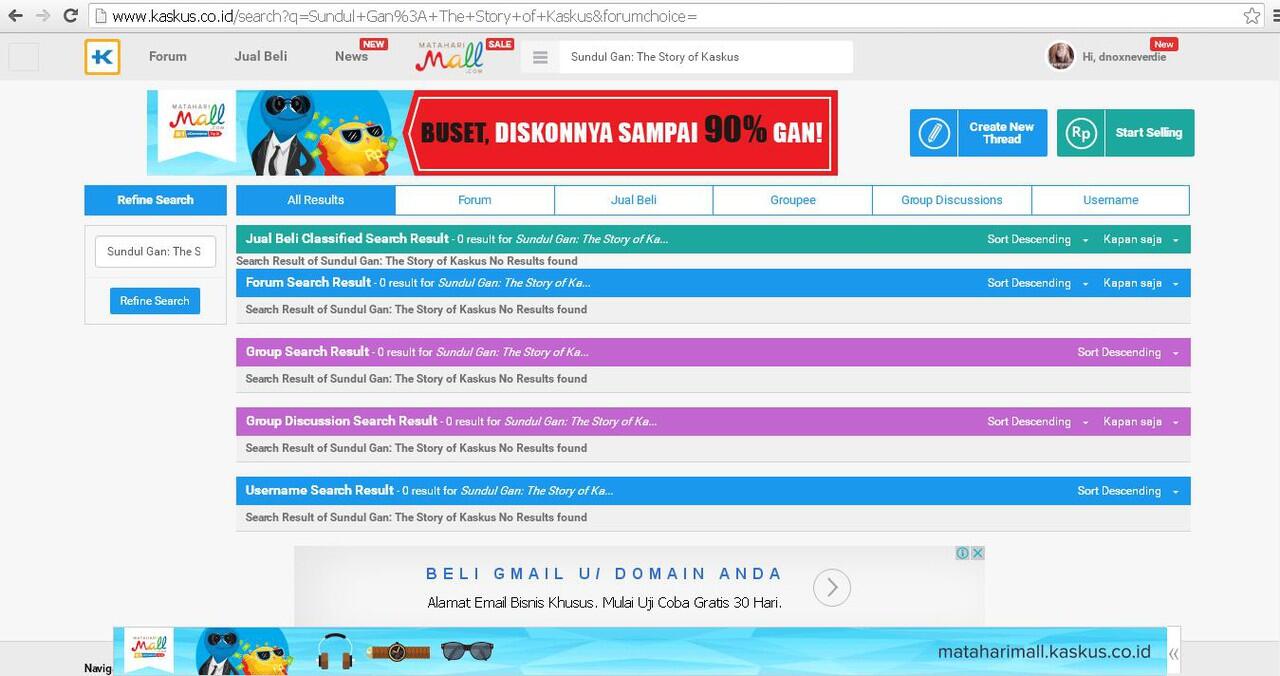The height and width of the screenshot is (676, 1280).
Task: Open matahariMall.kaskus.co.id bottom banner
Action: pyautogui.click(x=639, y=651)
